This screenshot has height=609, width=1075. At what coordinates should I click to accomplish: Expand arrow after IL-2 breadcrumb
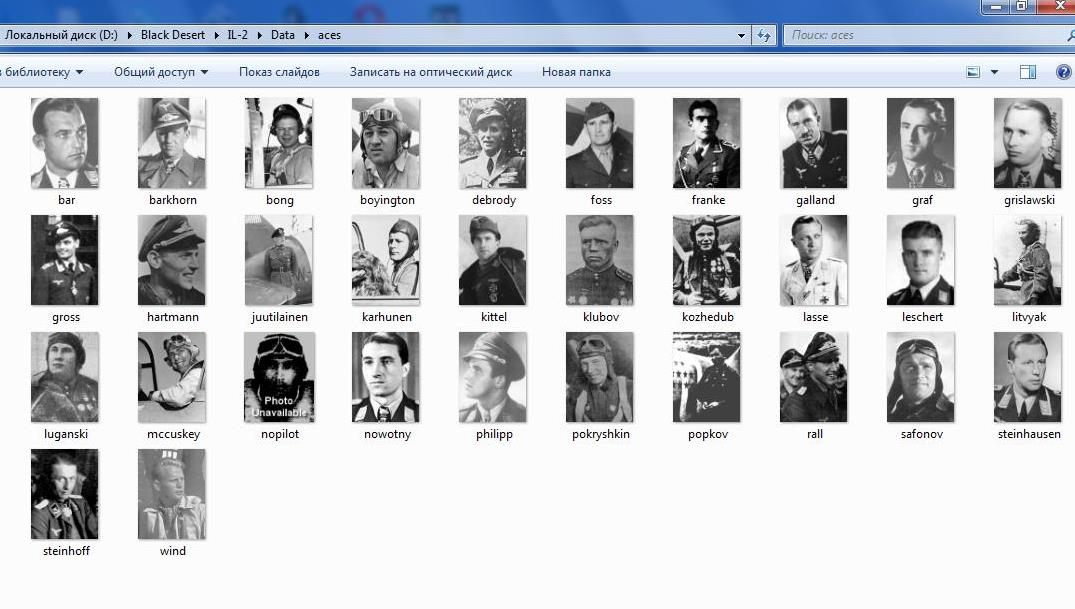259,35
